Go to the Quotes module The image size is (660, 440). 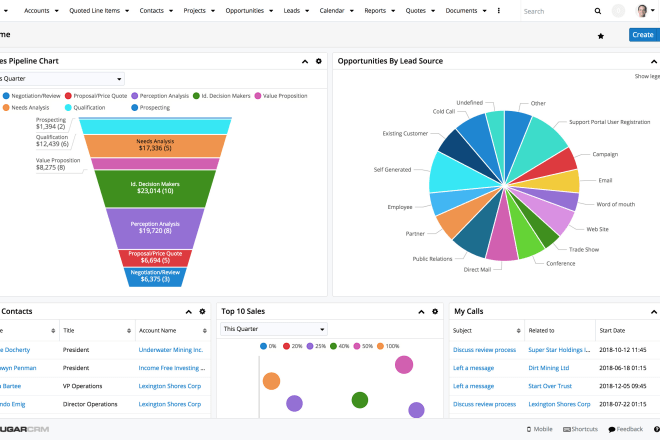tap(415, 11)
